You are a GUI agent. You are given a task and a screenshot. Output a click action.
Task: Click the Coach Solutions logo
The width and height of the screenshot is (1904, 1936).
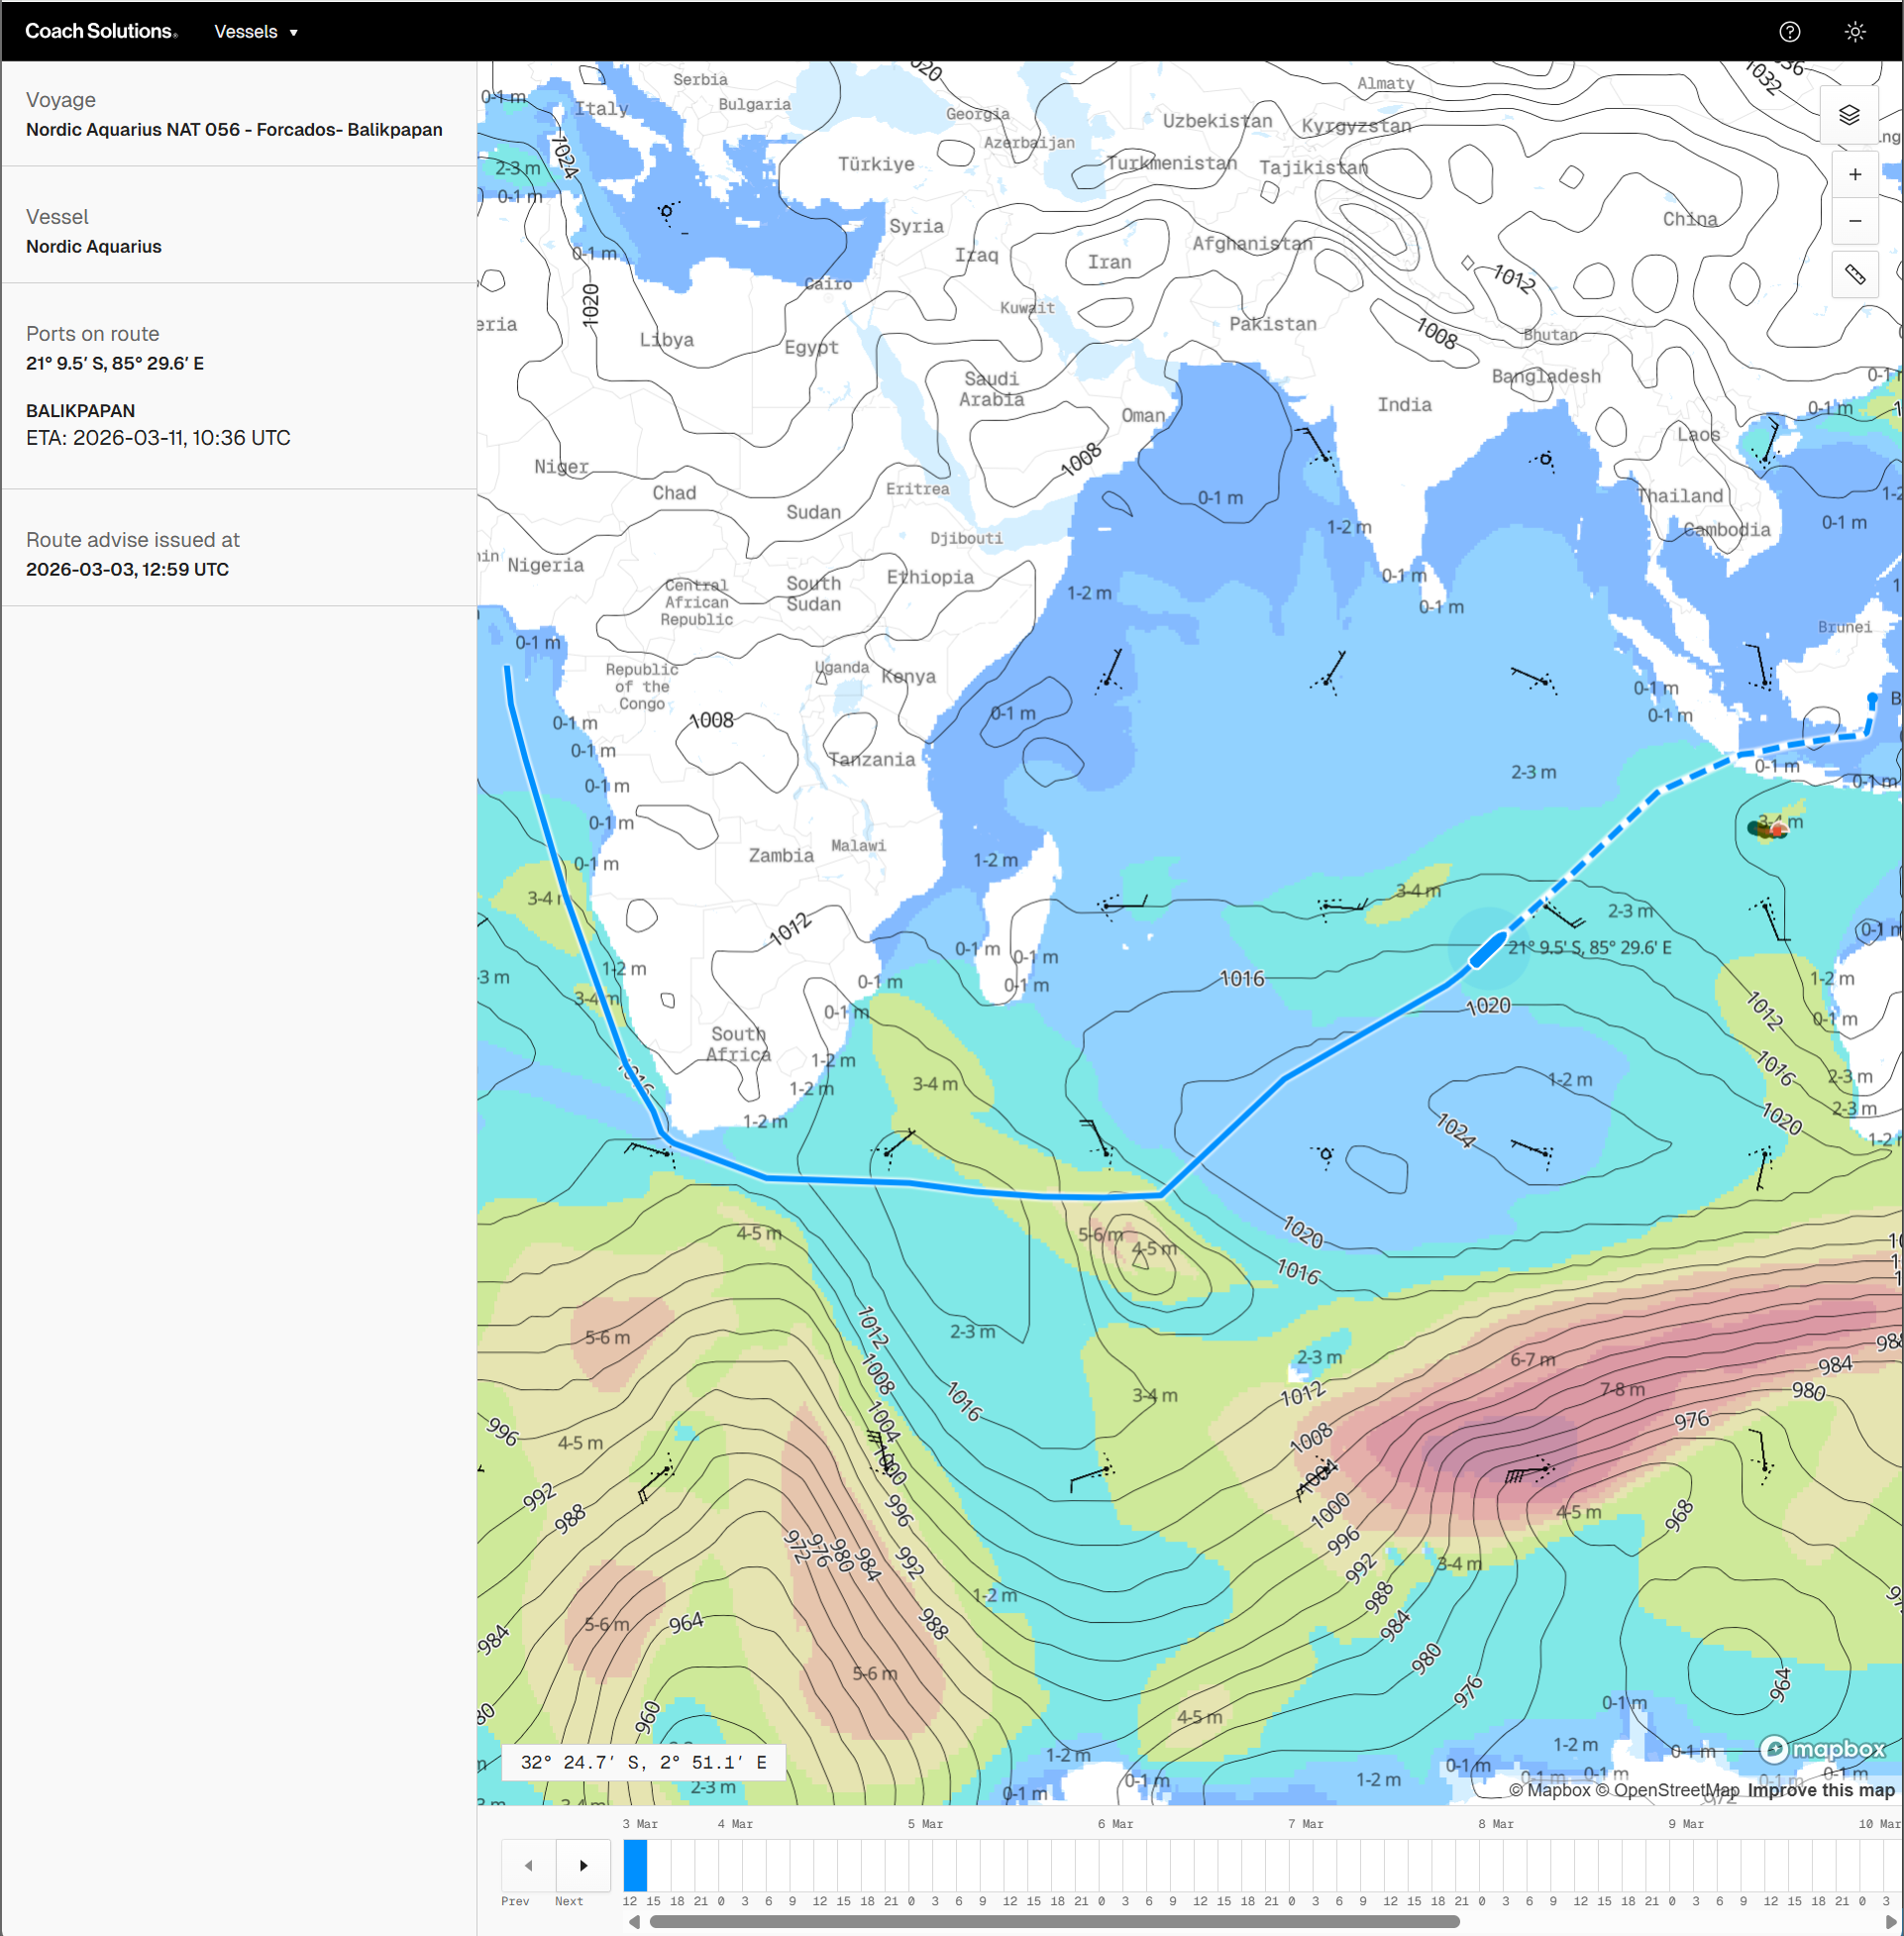(101, 32)
